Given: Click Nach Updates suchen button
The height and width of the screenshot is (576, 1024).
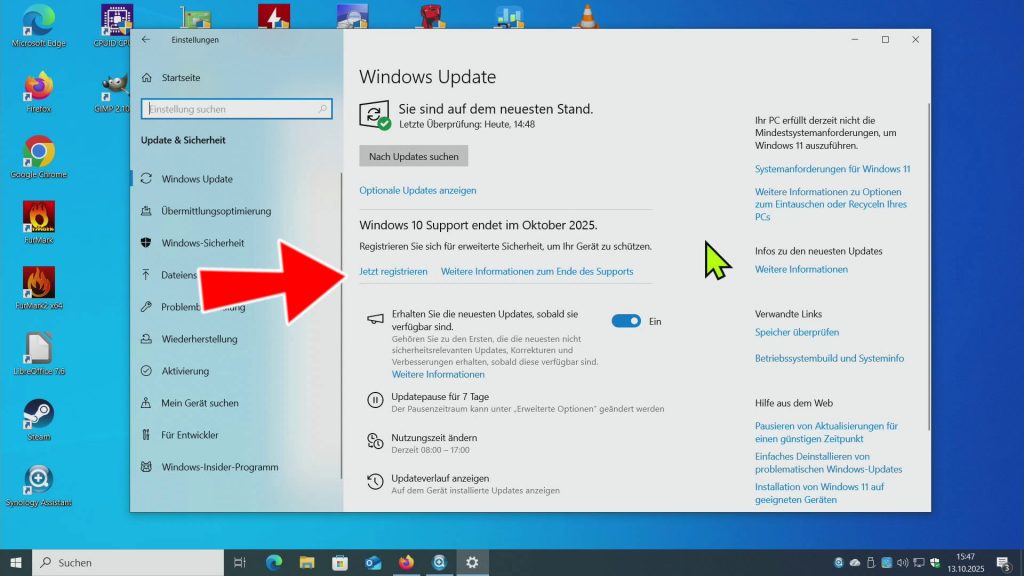Looking at the screenshot, I should (x=413, y=156).
